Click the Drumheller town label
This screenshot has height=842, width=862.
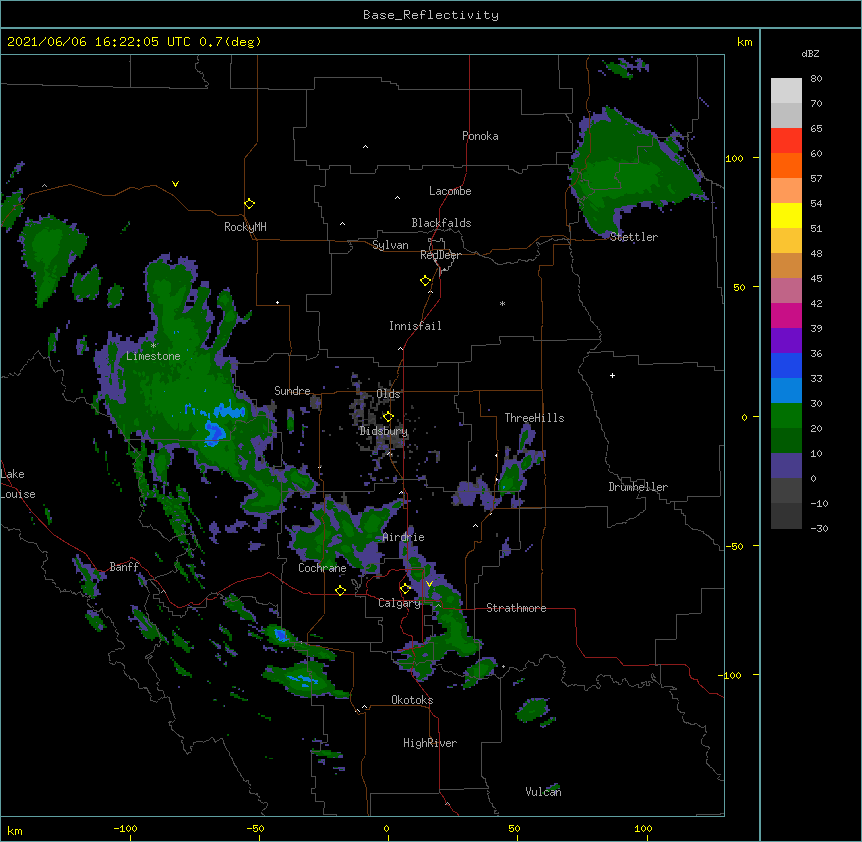[638, 487]
